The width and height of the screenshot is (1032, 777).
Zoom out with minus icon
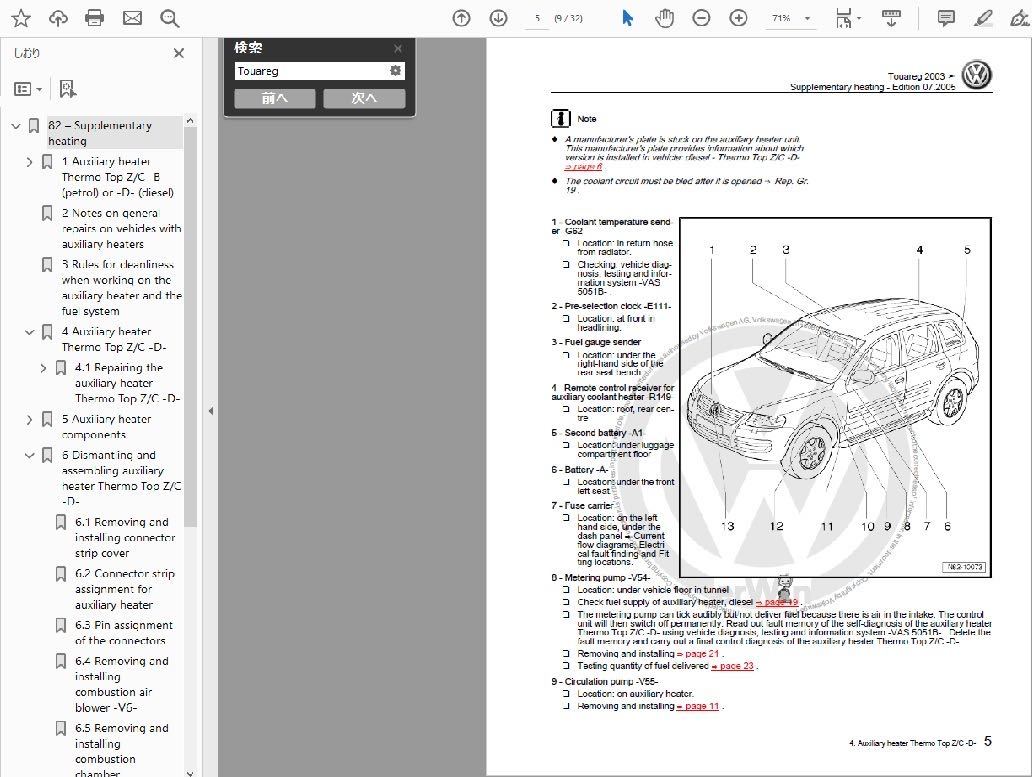click(702, 18)
